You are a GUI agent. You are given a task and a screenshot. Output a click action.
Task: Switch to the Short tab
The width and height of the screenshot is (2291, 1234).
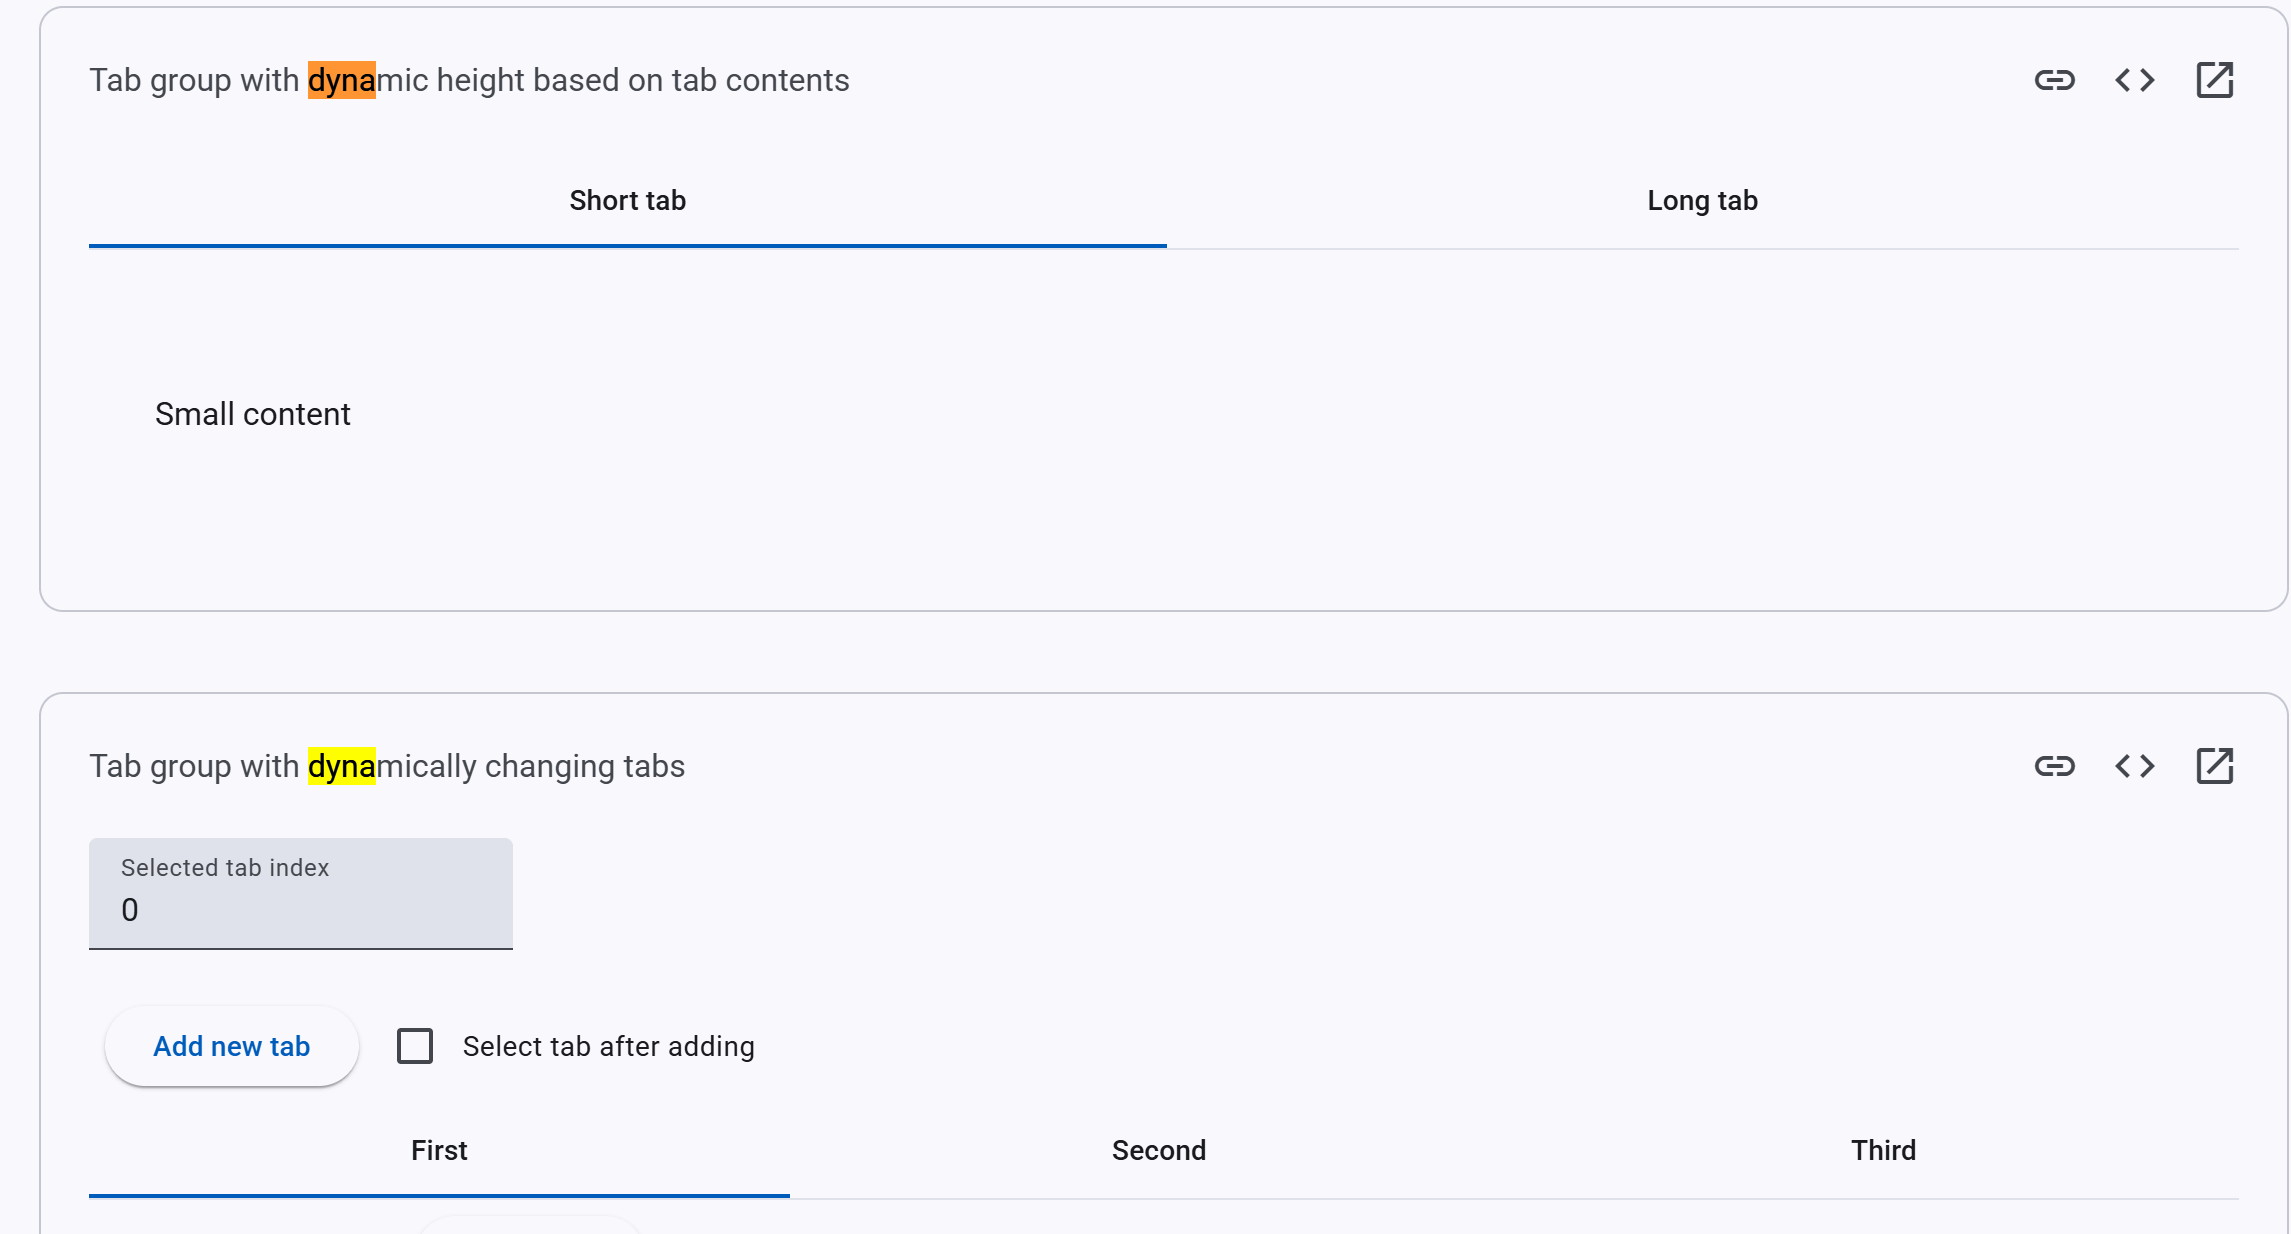tap(627, 201)
